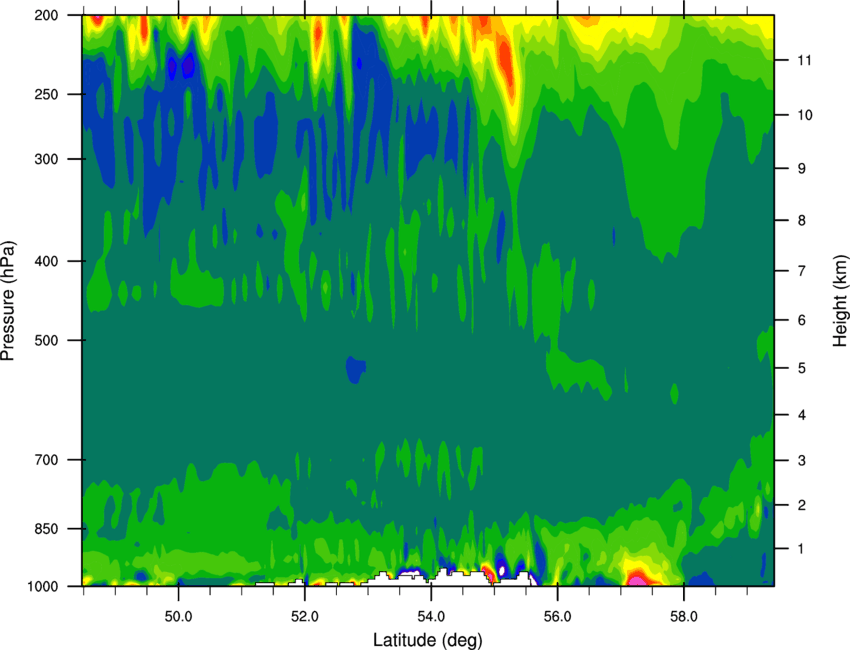Viewport: 850px width, 650px height.
Task: Pick the 2 km height label
Action: tap(801, 505)
